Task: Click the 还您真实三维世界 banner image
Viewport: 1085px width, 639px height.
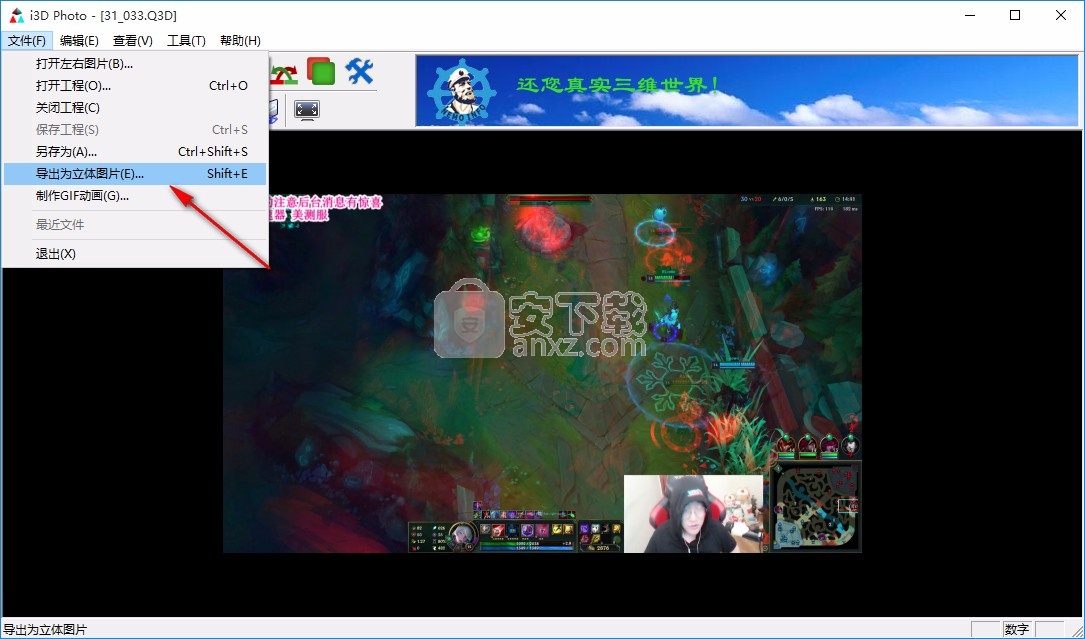Action: 747,91
